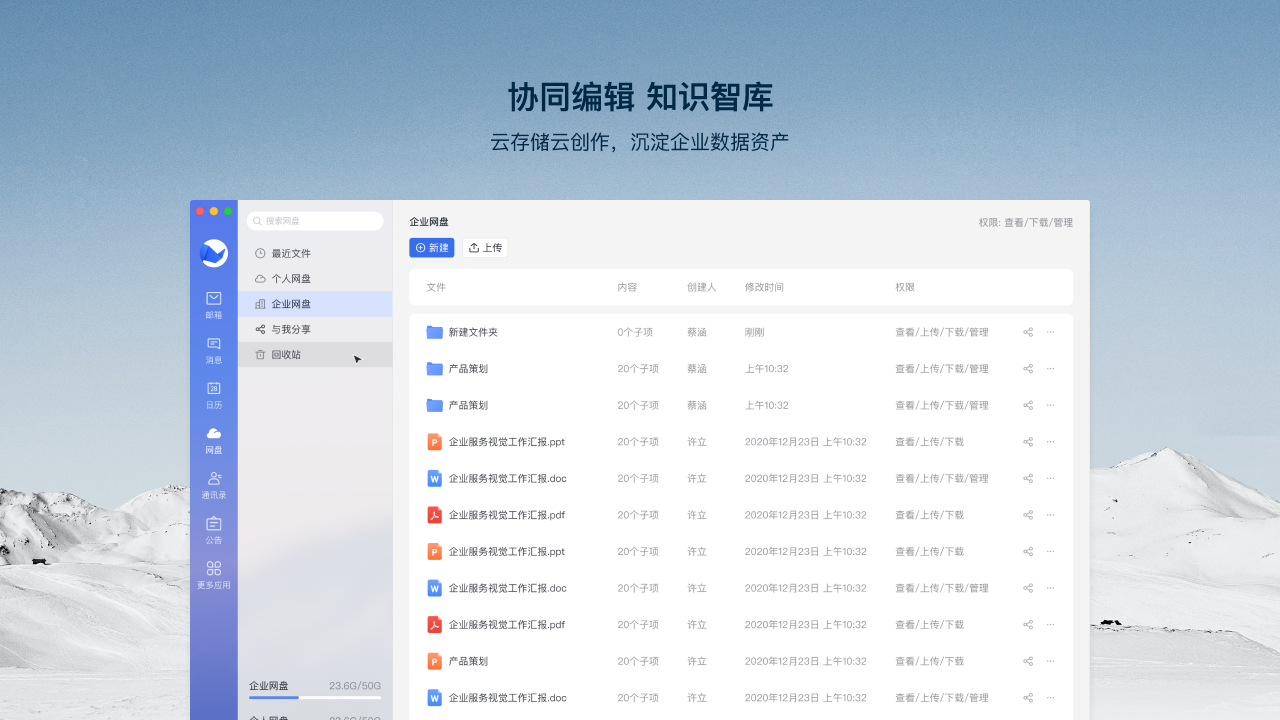
Task: Open more options for 新建文件夹 row
Action: click(x=1050, y=332)
